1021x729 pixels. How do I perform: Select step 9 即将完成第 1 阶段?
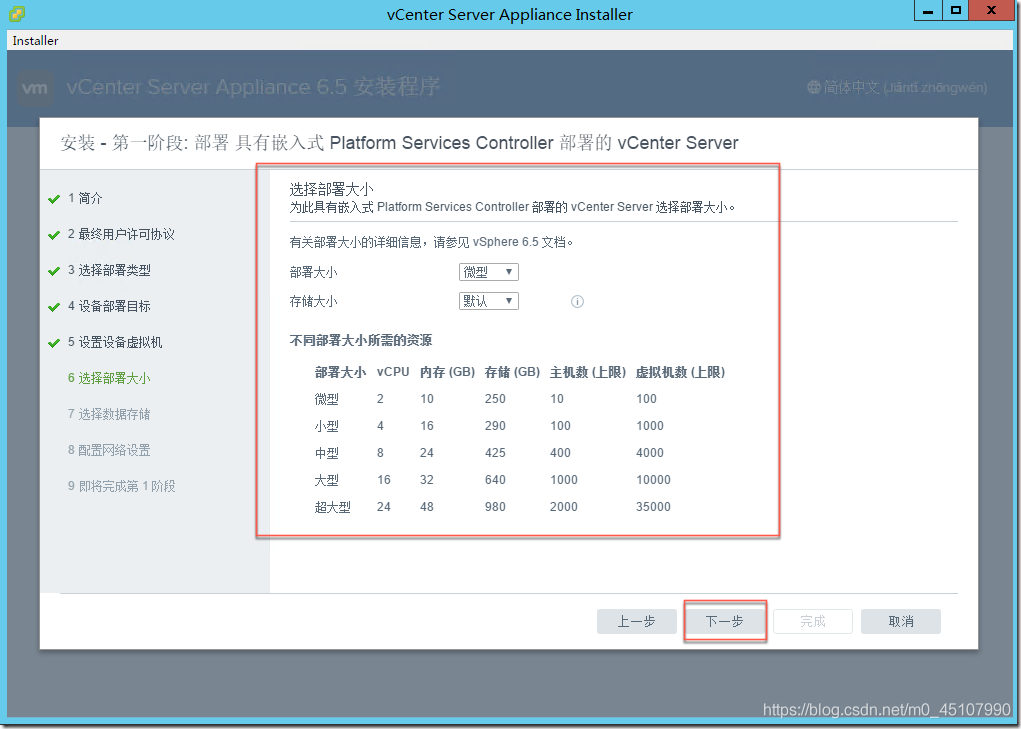[x=122, y=486]
